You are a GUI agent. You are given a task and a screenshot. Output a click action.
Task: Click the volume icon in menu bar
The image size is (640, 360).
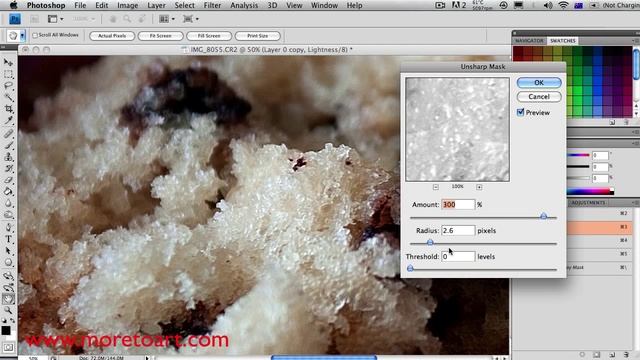pos(548,5)
